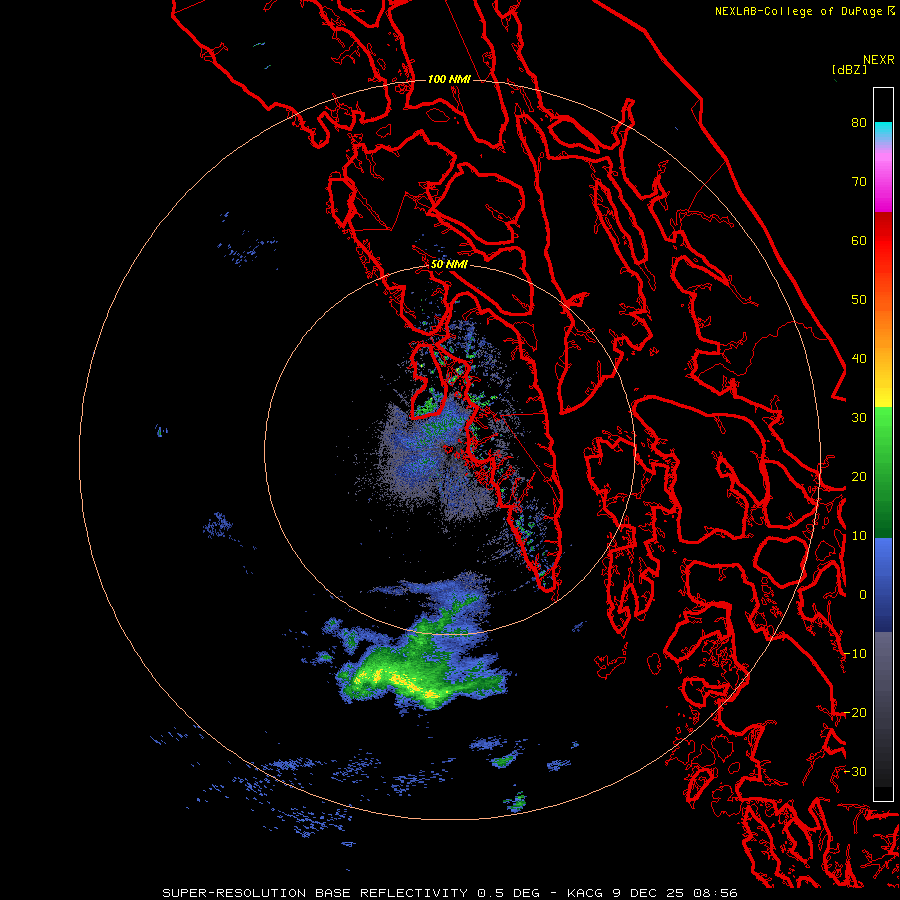The width and height of the screenshot is (900, 900).
Task: Pick the magenta band on the dBZ color bar
Action: 883,189
